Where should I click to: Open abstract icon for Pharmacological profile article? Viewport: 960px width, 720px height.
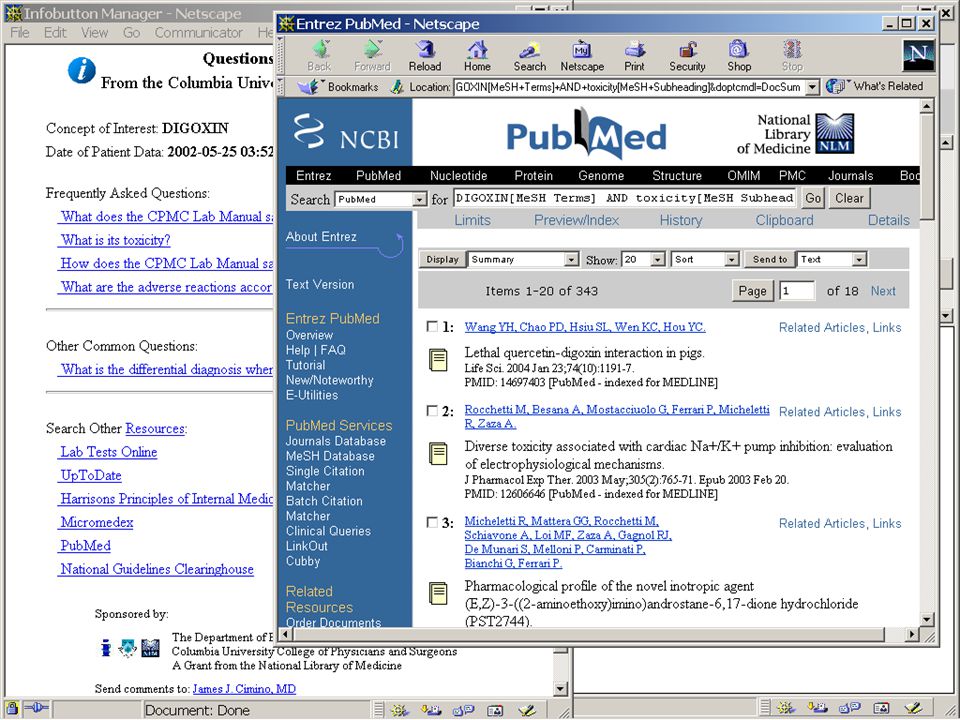(x=438, y=593)
